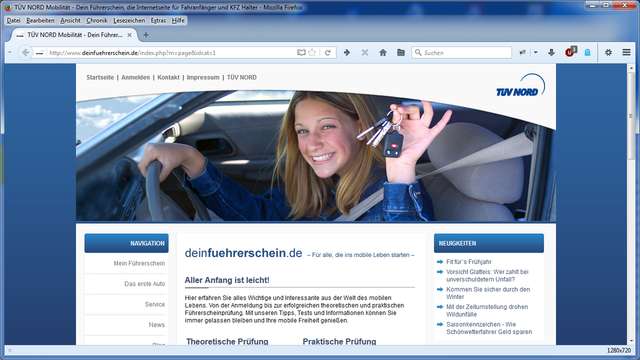Click the stop loading X icon
Screen dimensions: 640x360
point(365,53)
